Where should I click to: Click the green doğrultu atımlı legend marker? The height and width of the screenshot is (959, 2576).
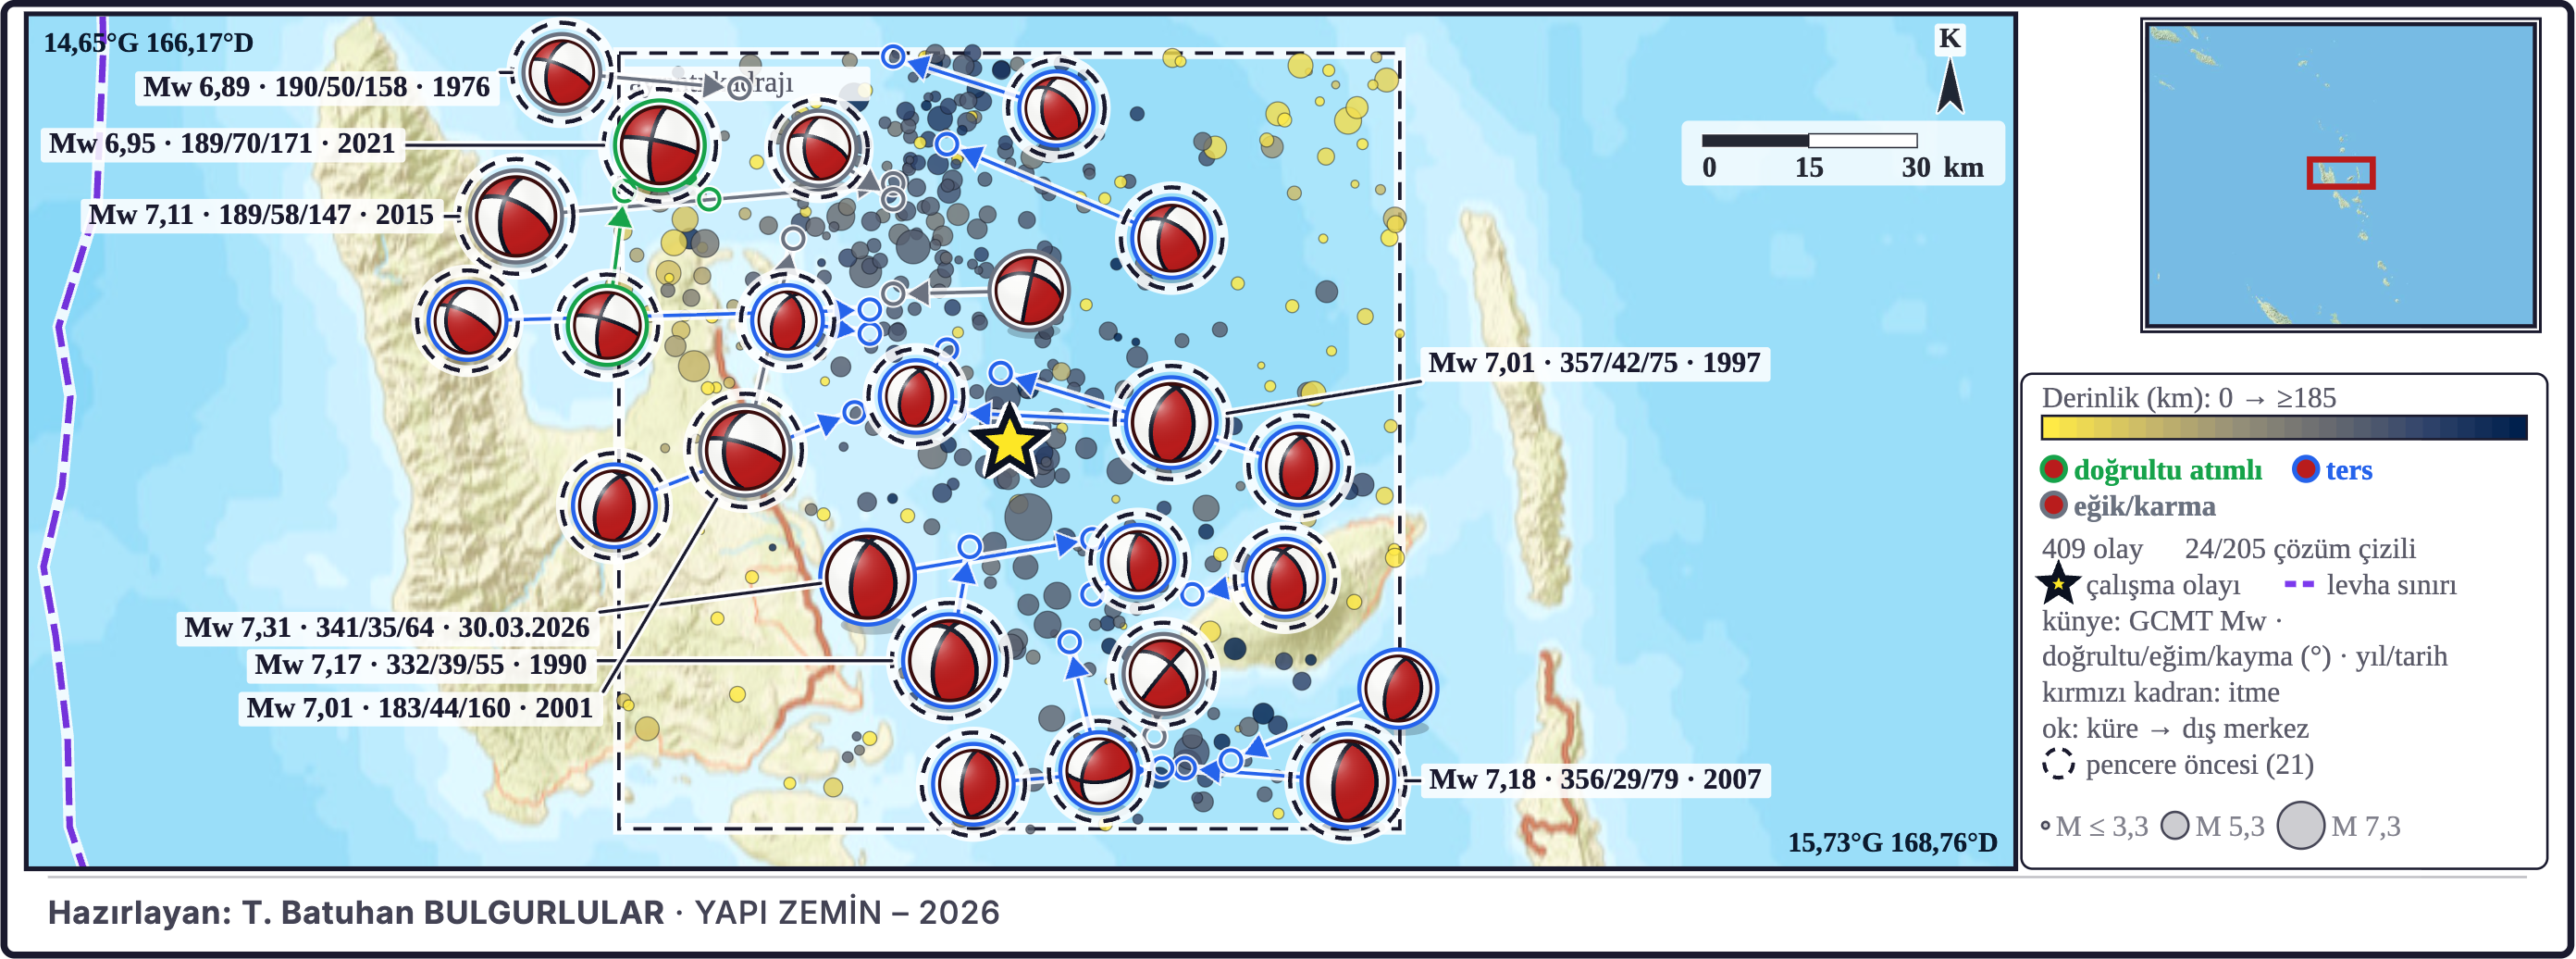coord(2053,469)
